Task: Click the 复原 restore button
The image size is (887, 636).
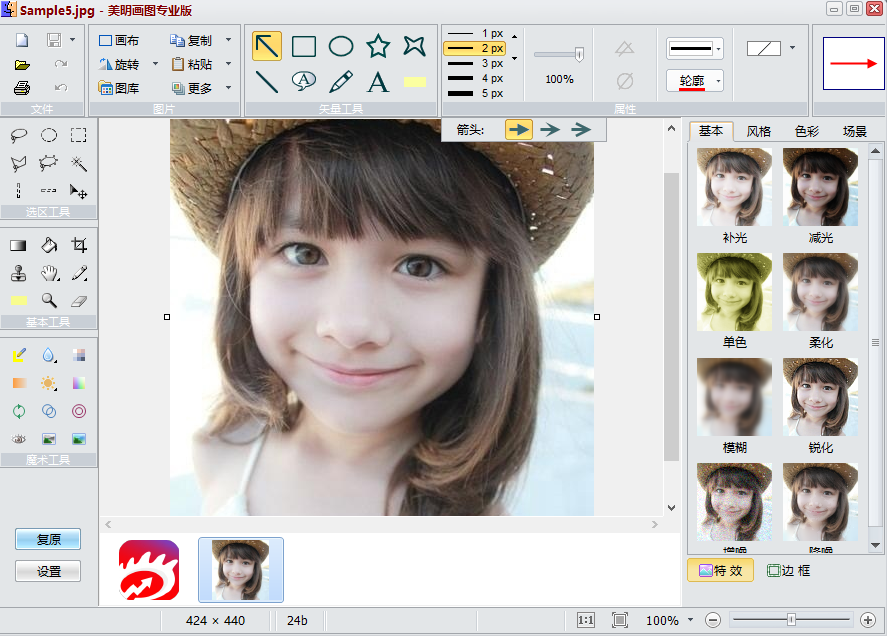Action: (48, 539)
